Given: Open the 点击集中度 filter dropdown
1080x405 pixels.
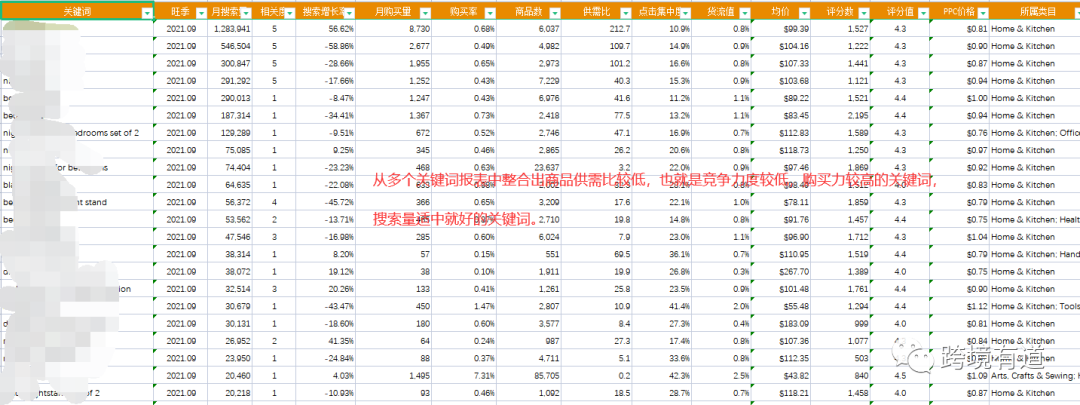Looking at the screenshot, I should [x=685, y=13].
